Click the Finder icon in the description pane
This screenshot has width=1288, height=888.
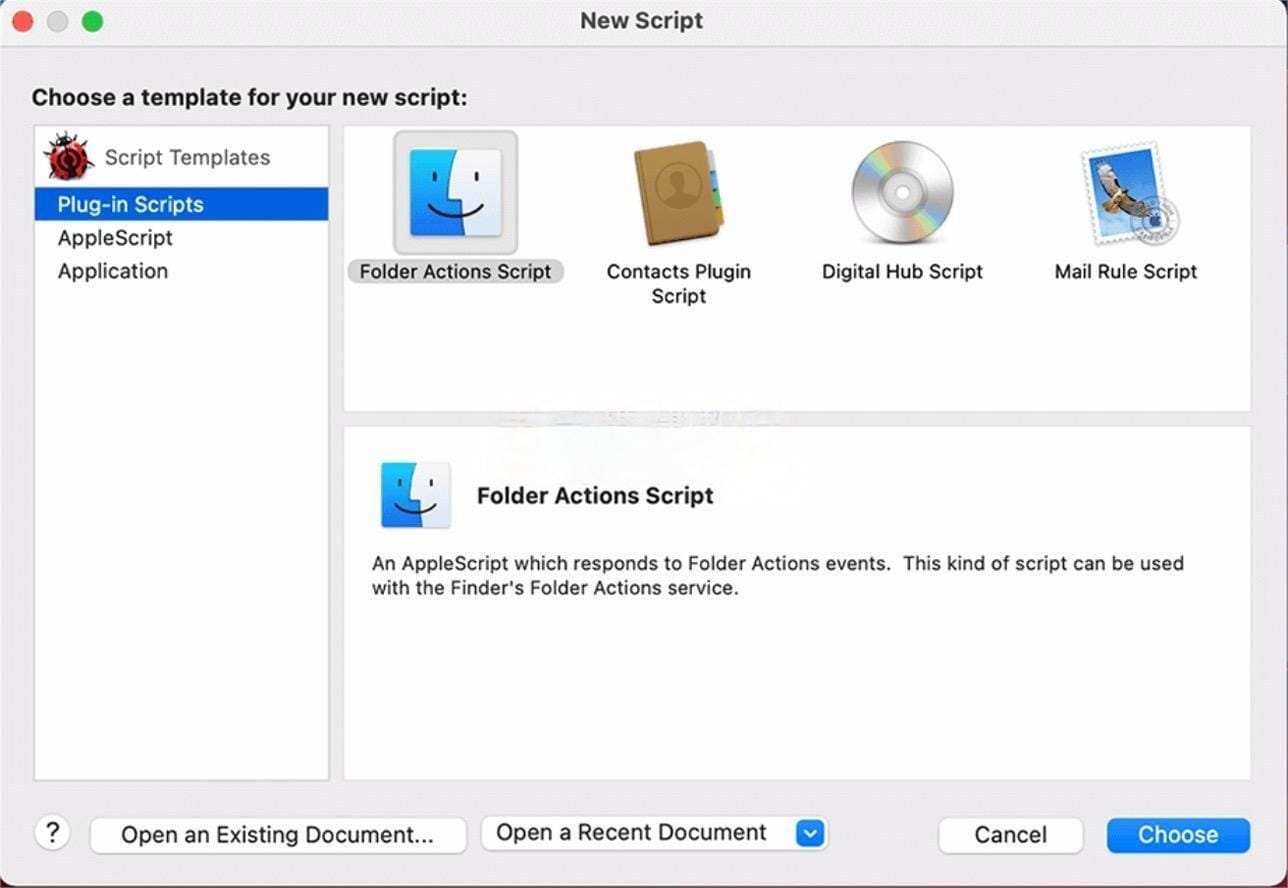(x=416, y=495)
